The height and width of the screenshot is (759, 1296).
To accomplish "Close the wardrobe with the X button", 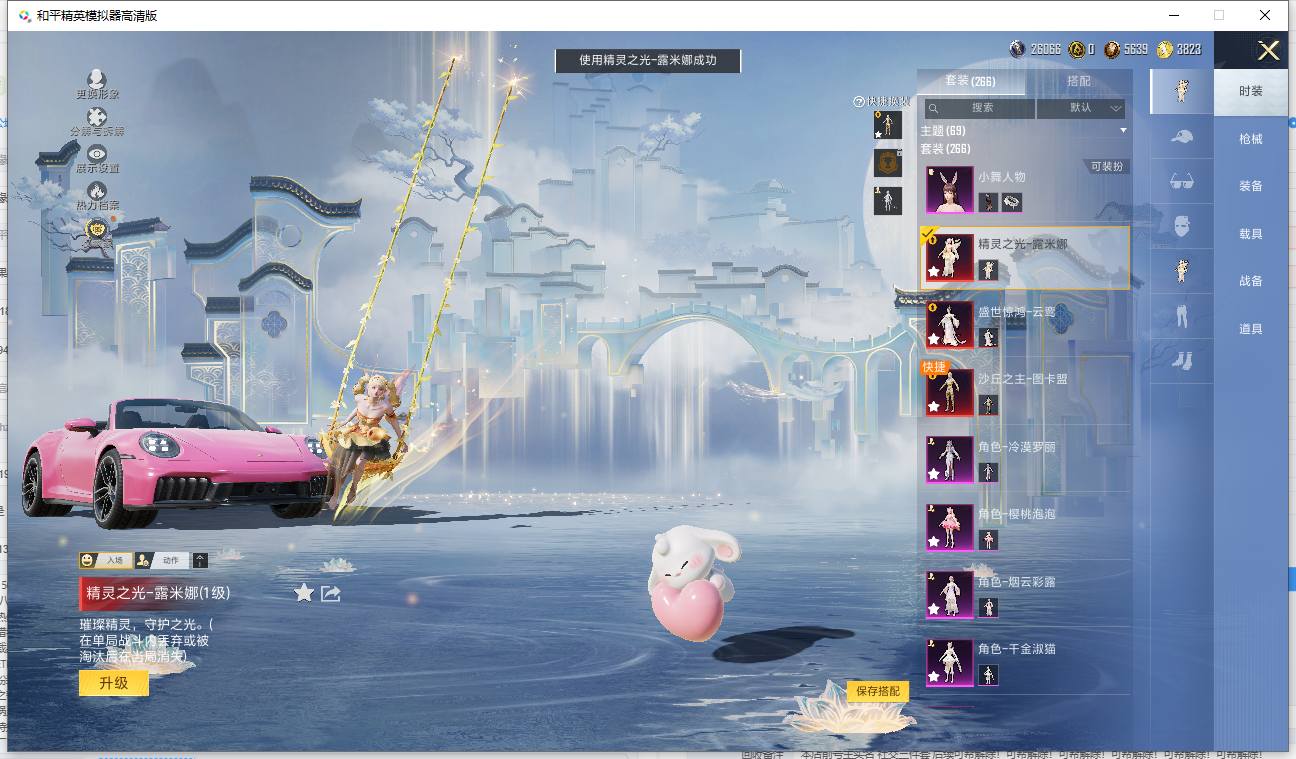I will tap(1269, 51).
